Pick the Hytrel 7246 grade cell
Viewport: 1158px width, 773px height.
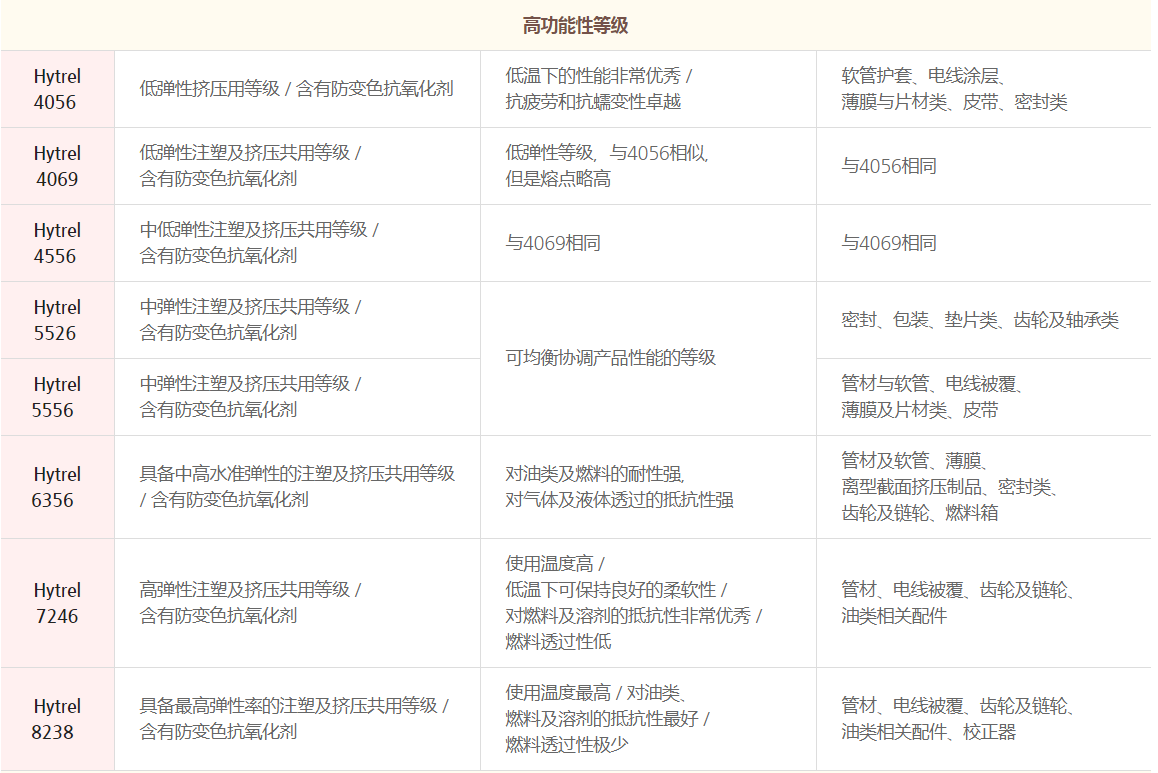[57, 603]
